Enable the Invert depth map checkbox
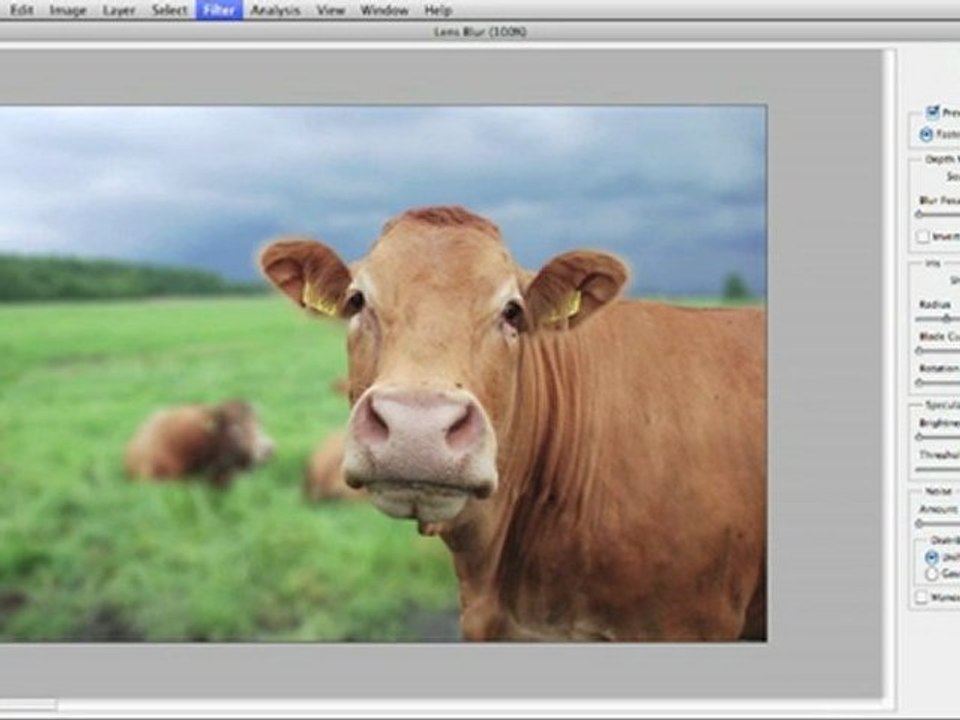The width and height of the screenshot is (960, 720). [x=923, y=236]
